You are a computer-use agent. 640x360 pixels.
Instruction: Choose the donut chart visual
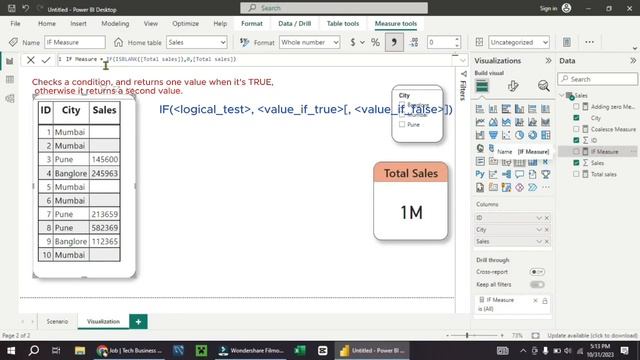click(532, 135)
